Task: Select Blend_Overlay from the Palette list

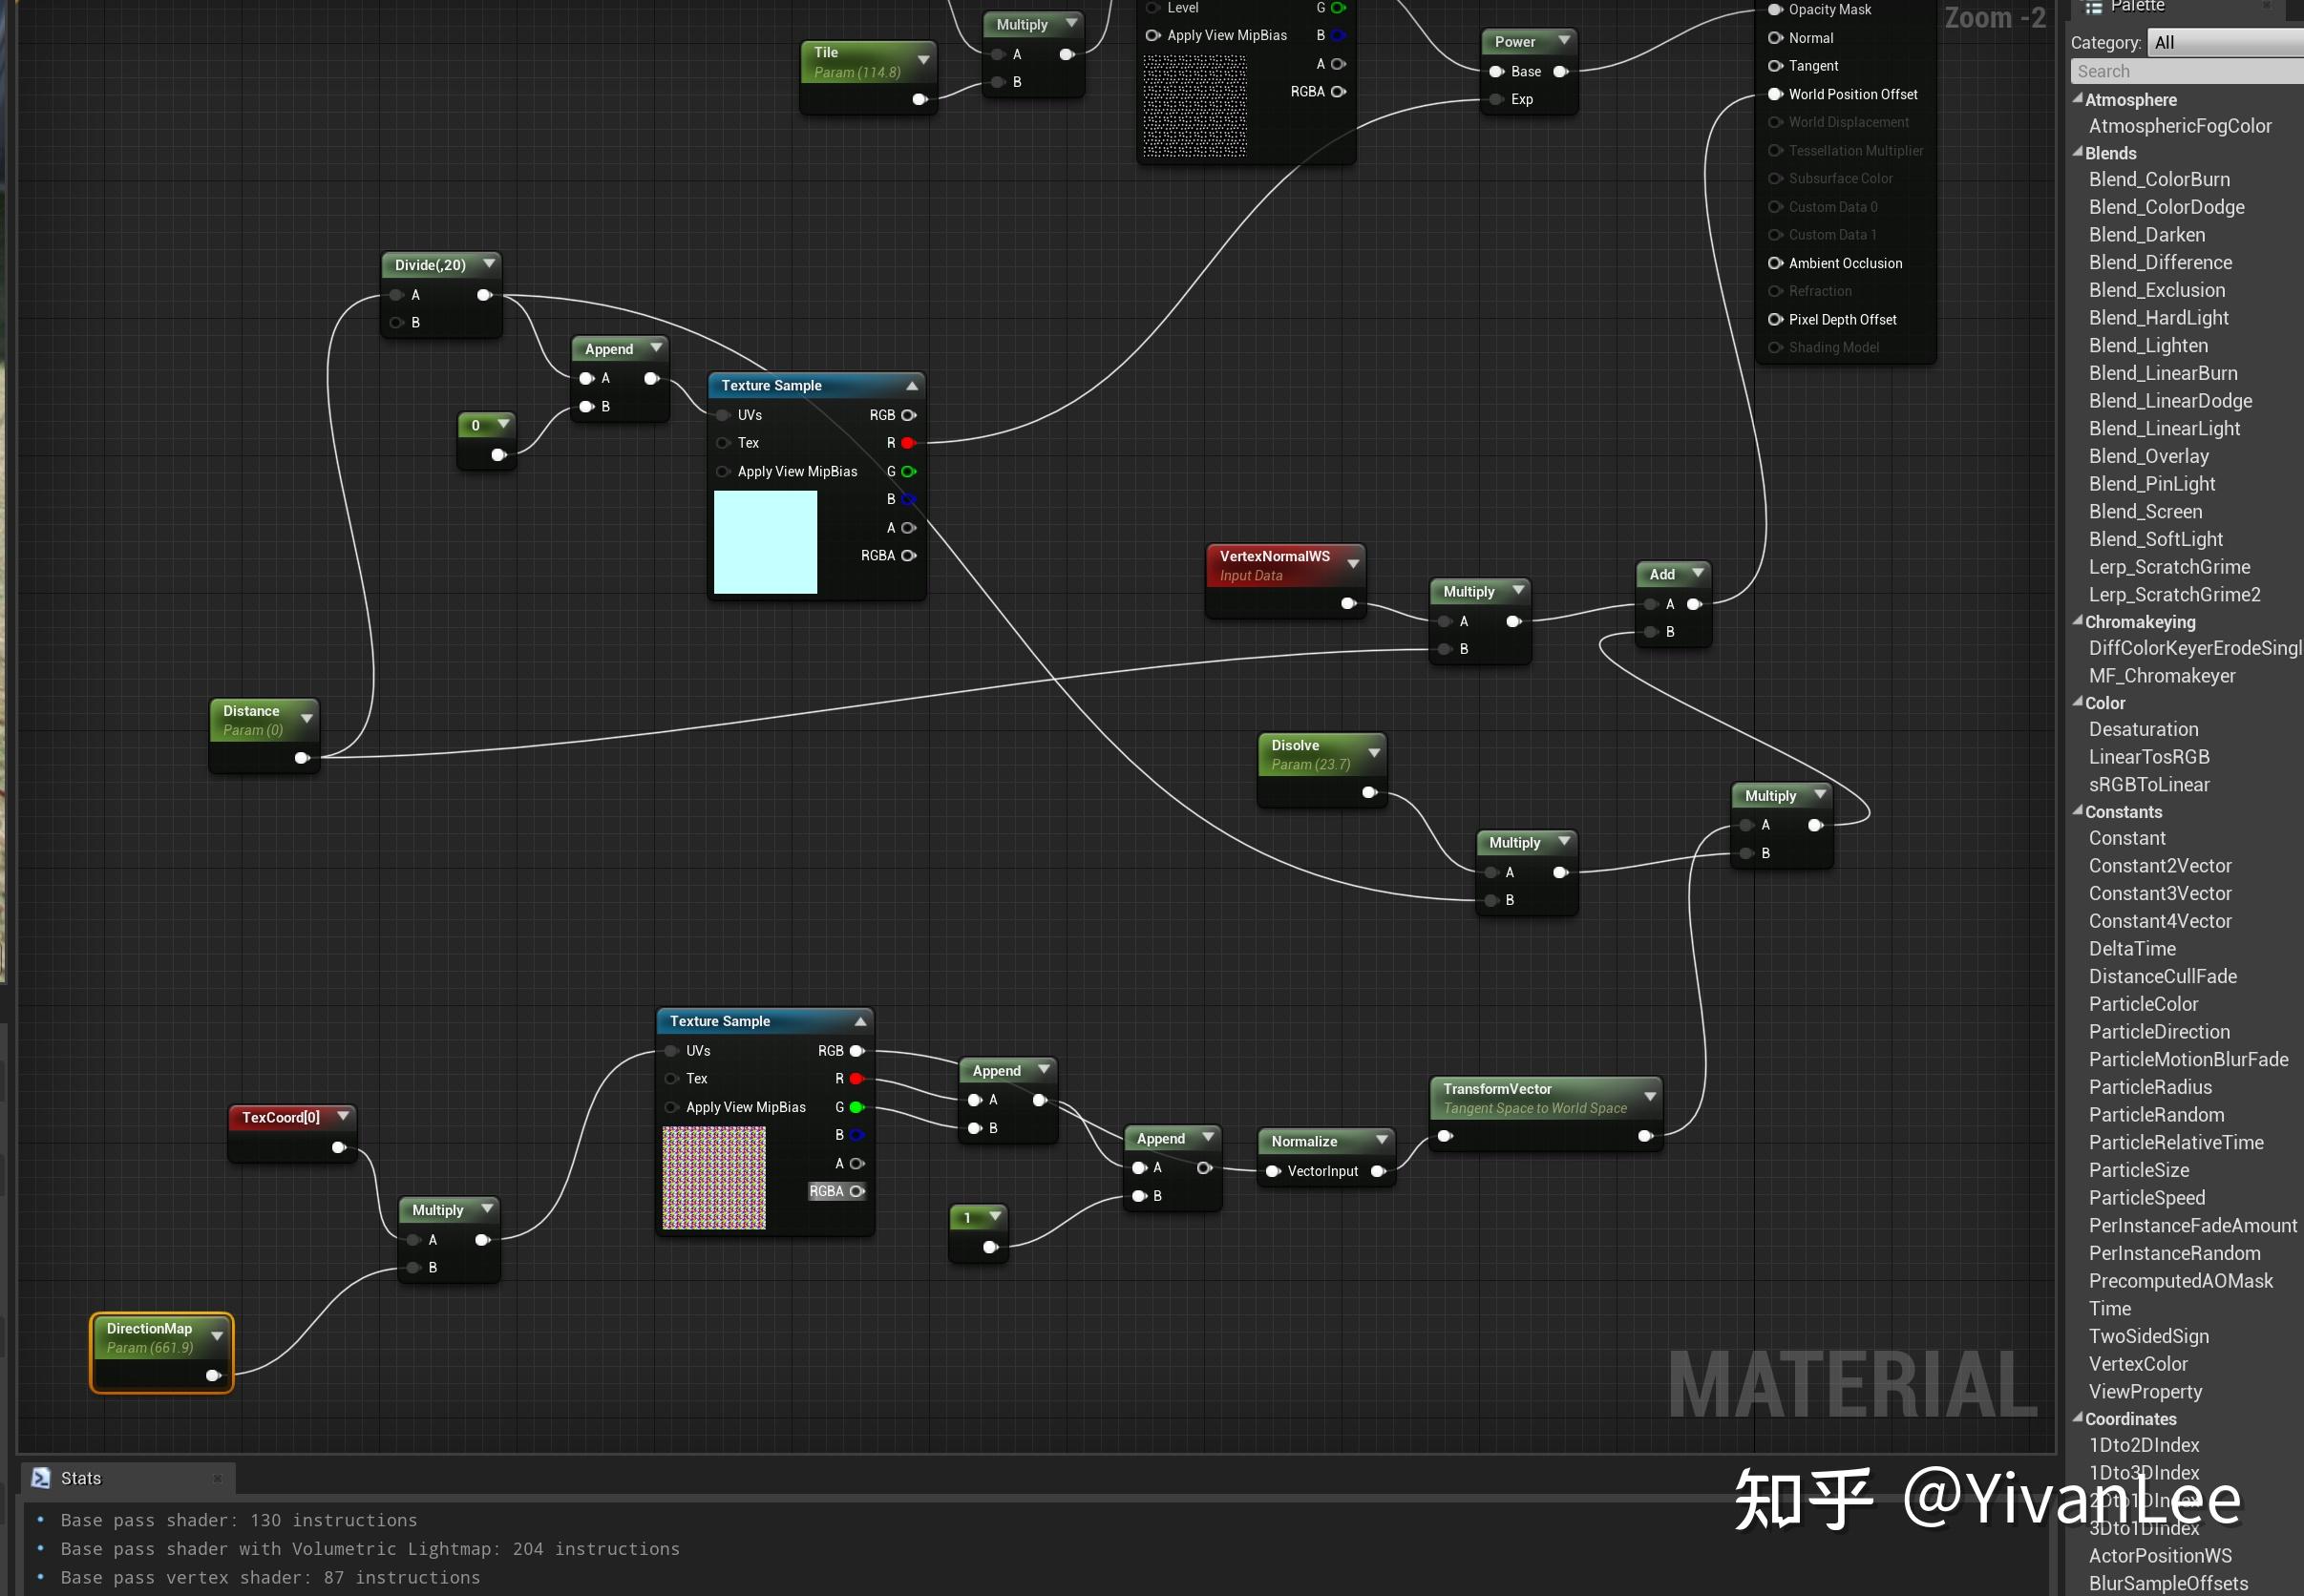Action: (x=2148, y=456)
